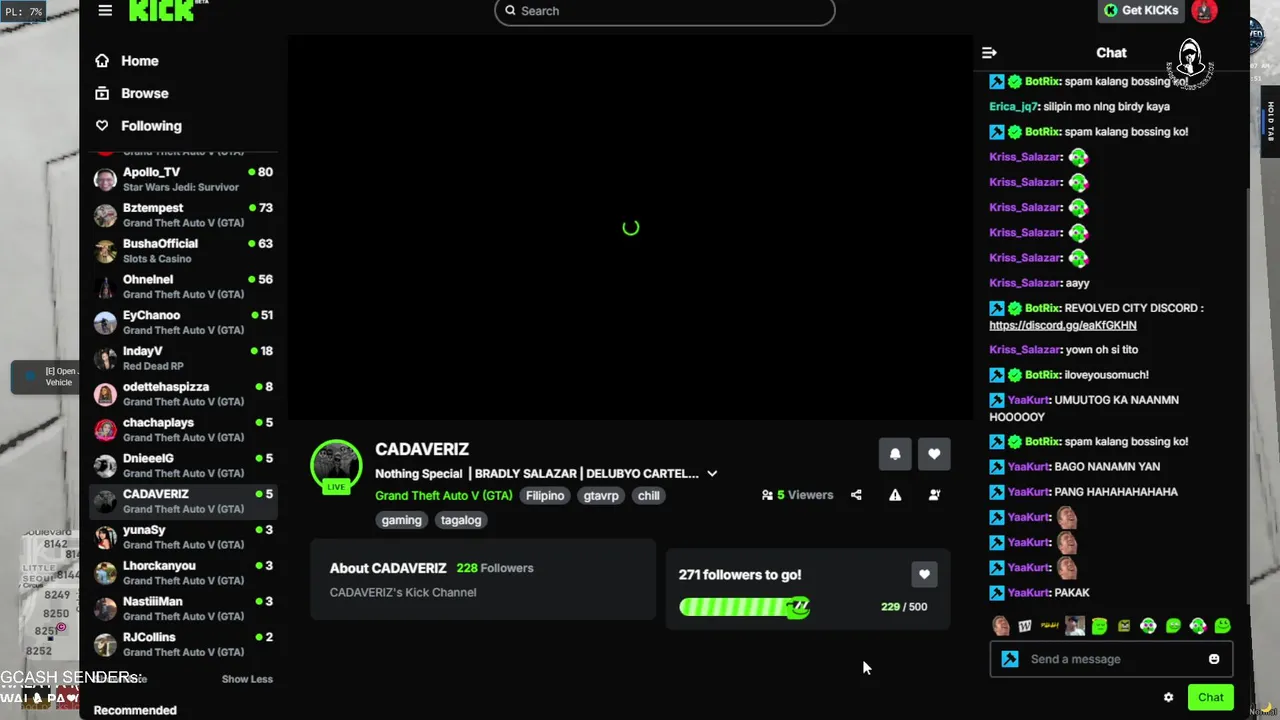Pick the angry olive face emote

(1124, 627)
